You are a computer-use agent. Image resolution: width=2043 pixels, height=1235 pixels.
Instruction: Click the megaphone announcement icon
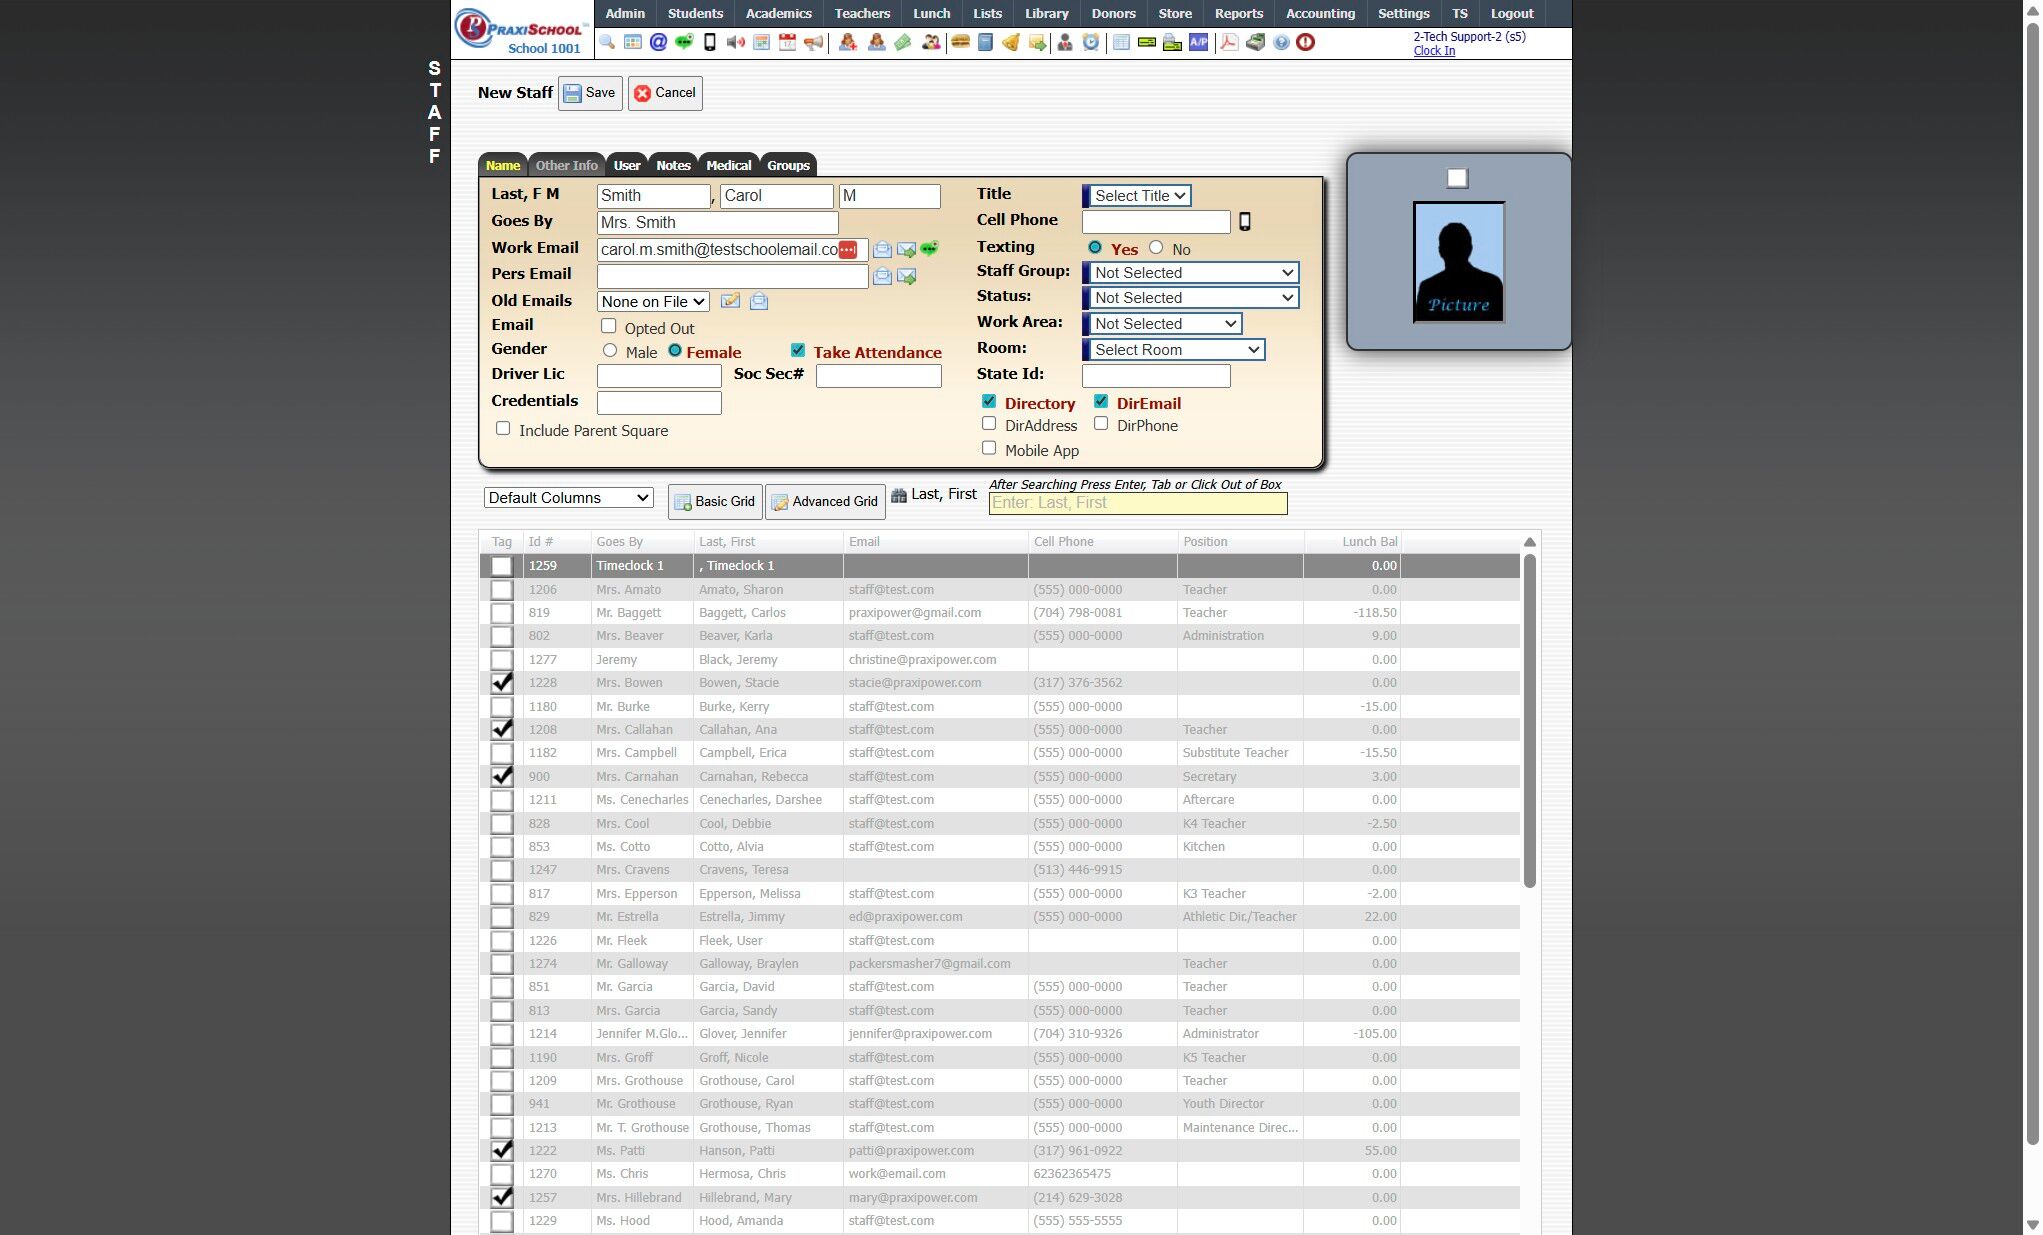(814, 42)
